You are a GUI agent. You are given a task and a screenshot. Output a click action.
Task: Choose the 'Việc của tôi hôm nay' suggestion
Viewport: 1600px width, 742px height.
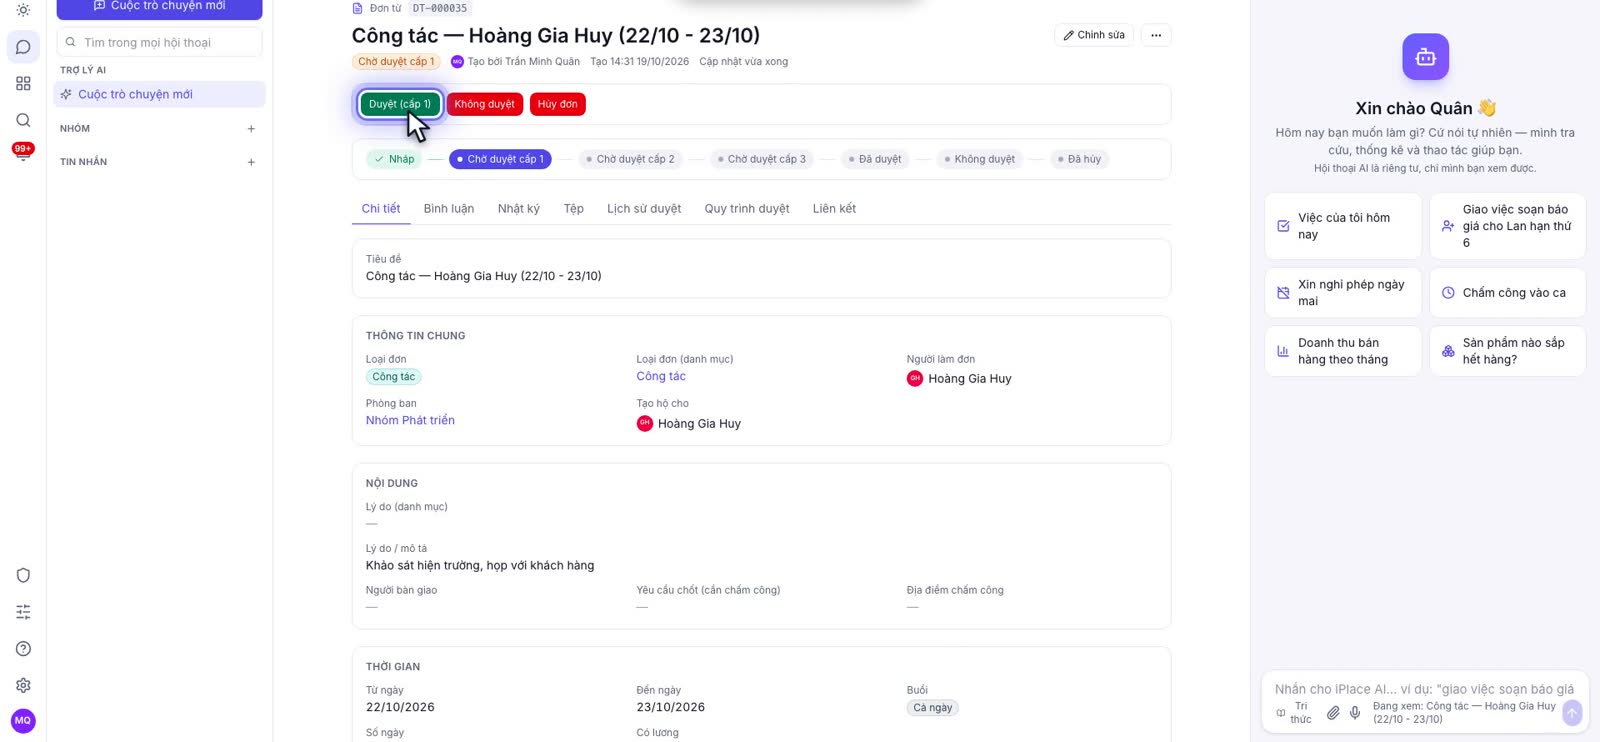click(x=1343, y=226)
